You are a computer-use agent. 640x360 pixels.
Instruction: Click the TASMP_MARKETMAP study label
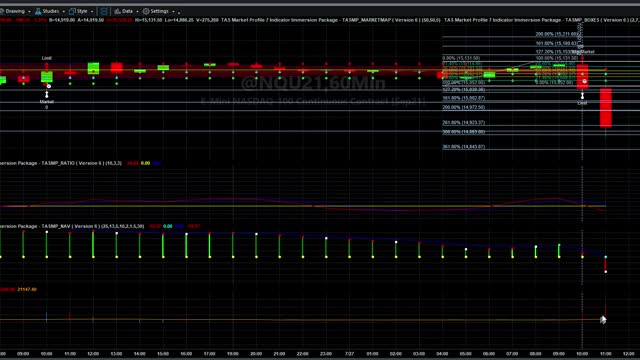coord(331,20)
